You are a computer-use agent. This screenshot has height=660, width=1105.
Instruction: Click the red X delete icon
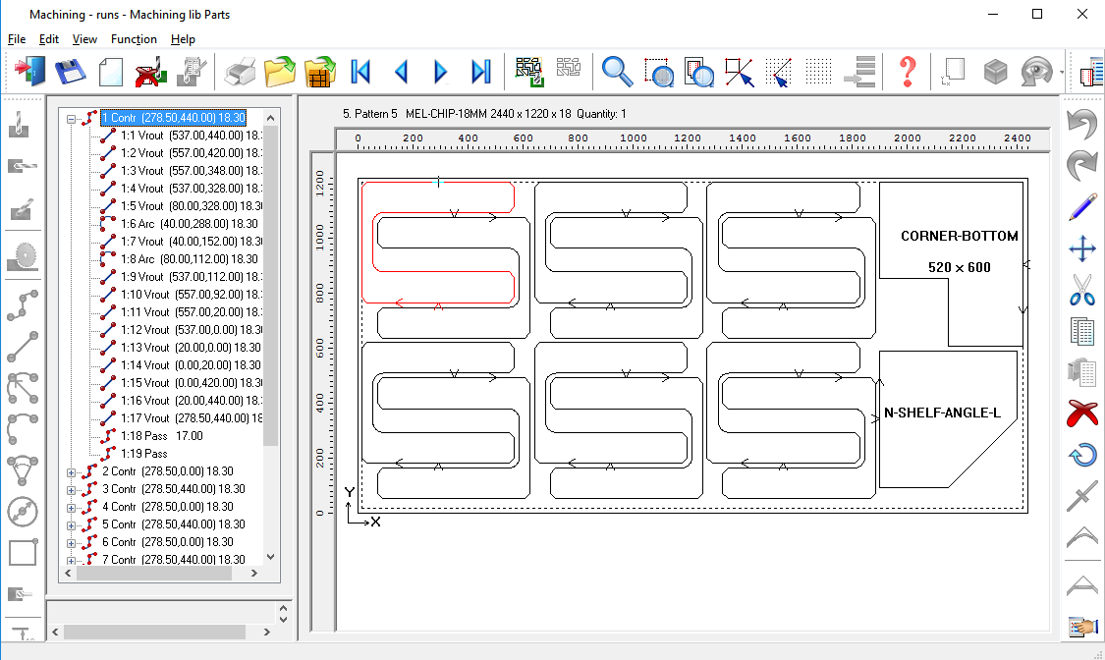tap(1082, 413)
